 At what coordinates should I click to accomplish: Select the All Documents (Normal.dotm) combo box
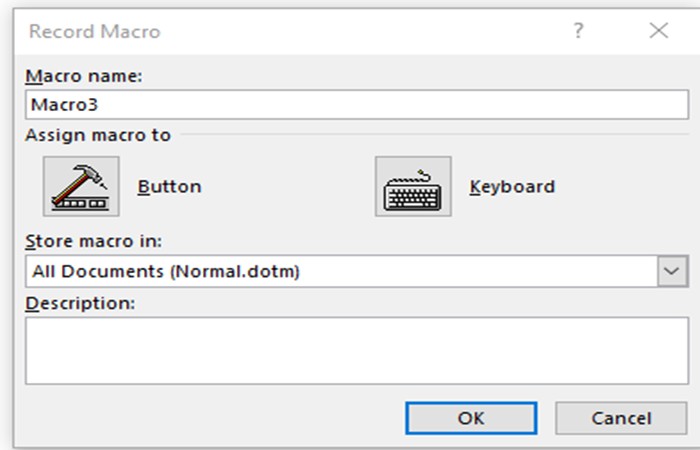340,271
